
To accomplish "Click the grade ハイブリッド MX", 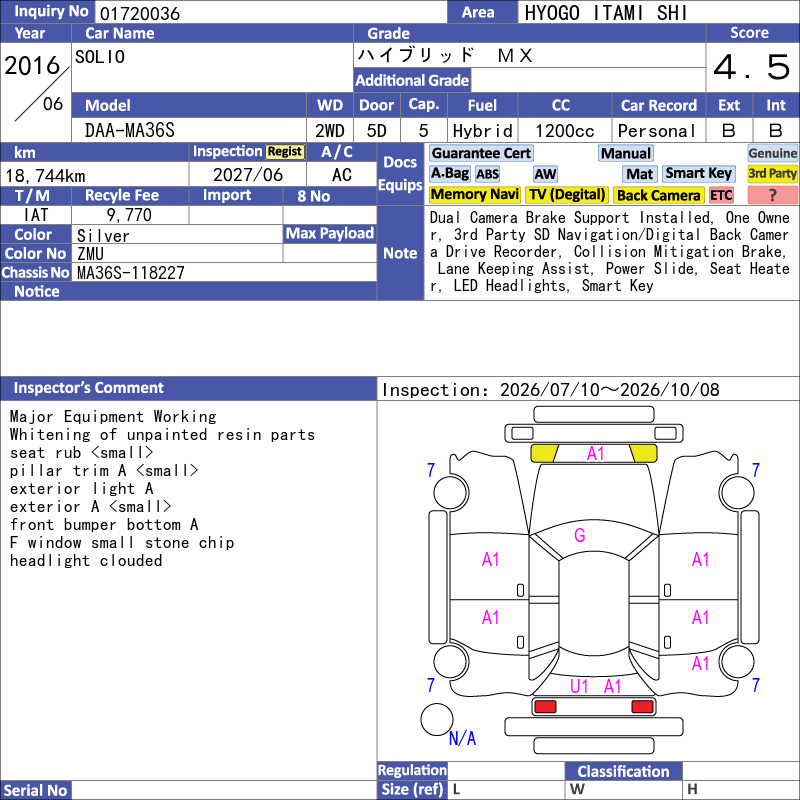I will [445, 55].
